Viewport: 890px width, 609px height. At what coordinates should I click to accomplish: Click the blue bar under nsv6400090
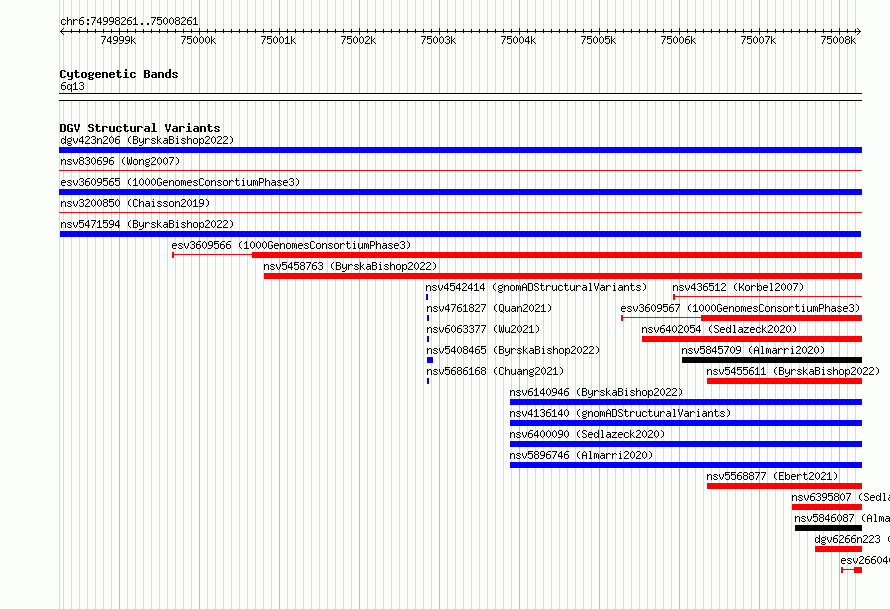(x=686, y=444)
